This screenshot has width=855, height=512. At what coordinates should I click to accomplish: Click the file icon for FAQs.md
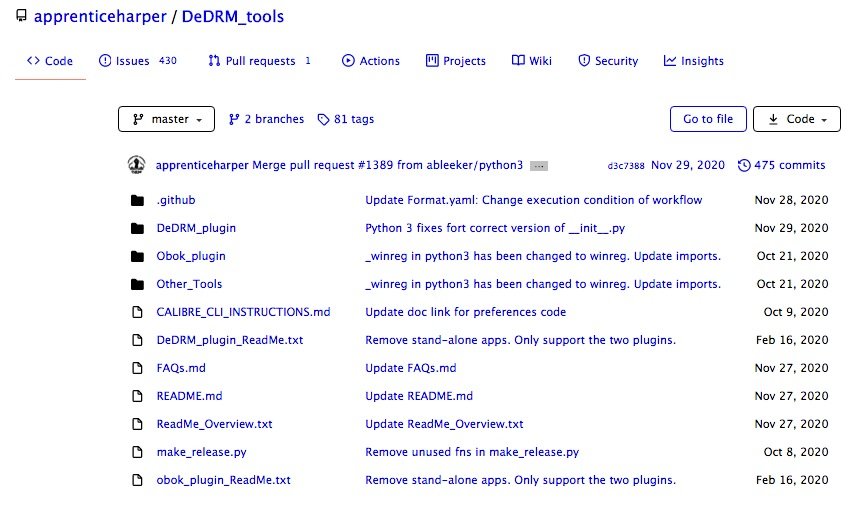pyautogui.click(x=137, y=368)
